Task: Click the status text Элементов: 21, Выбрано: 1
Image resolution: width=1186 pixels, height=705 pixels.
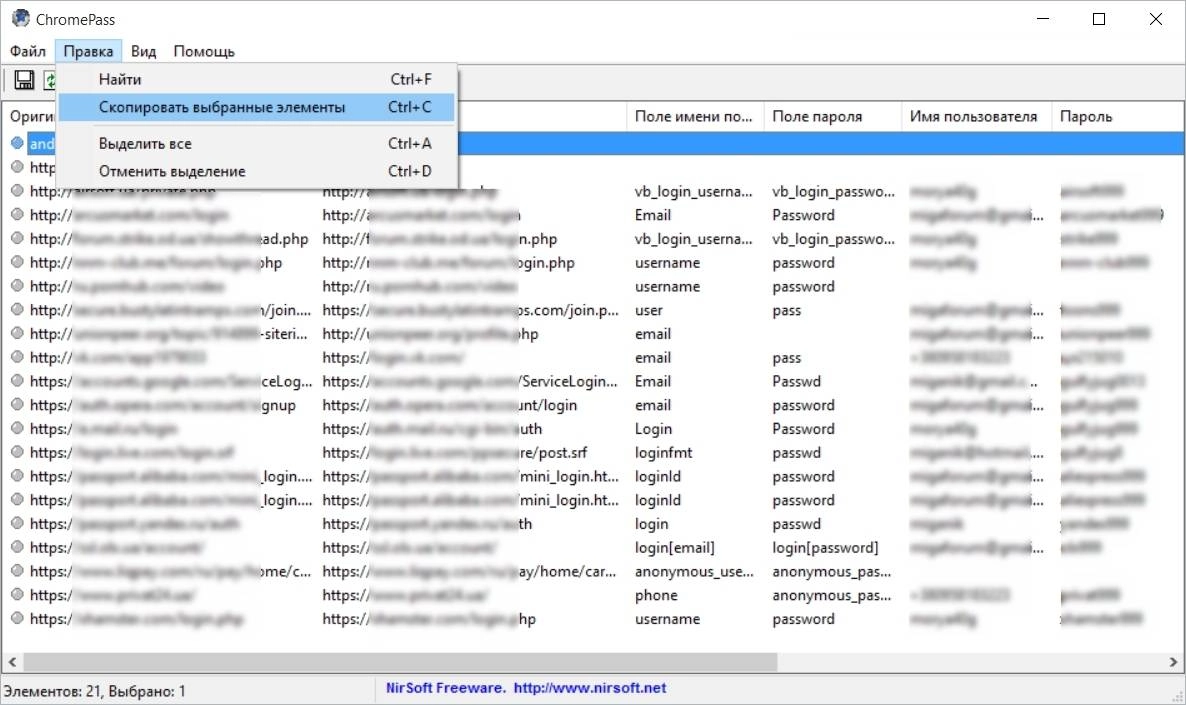Action: click(x=95, y=691)
